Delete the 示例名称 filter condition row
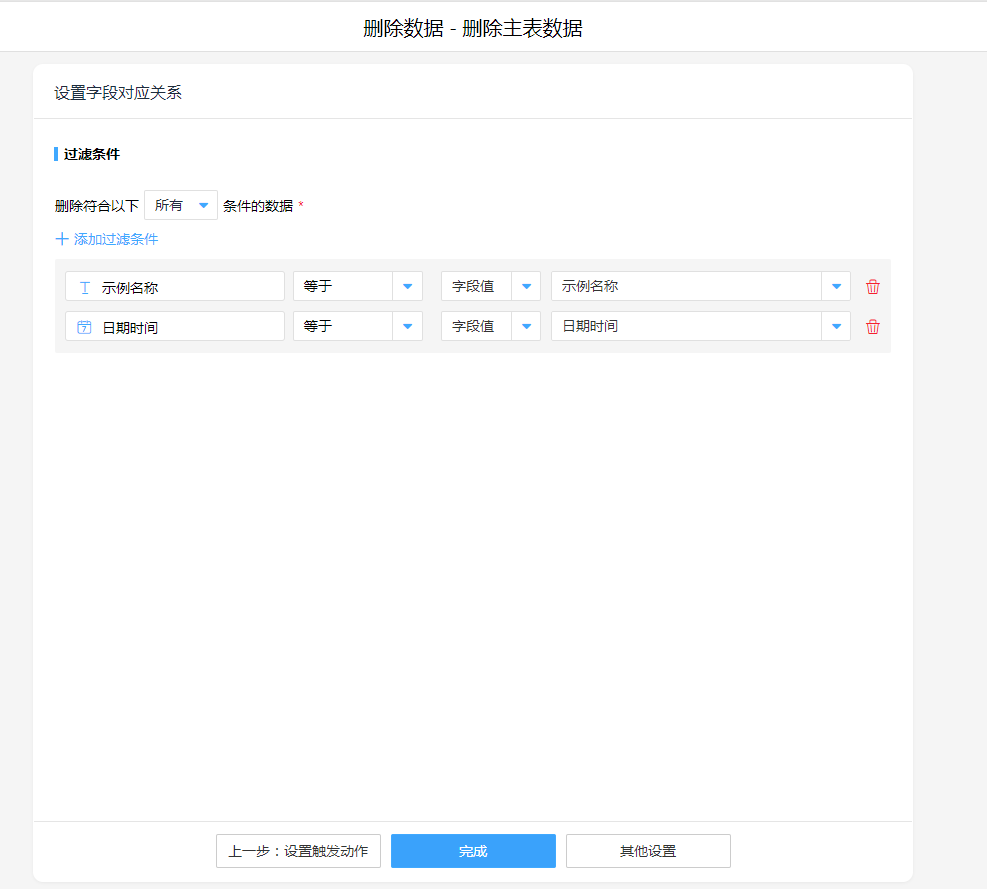The image size is (987, 889). point(873,287)
